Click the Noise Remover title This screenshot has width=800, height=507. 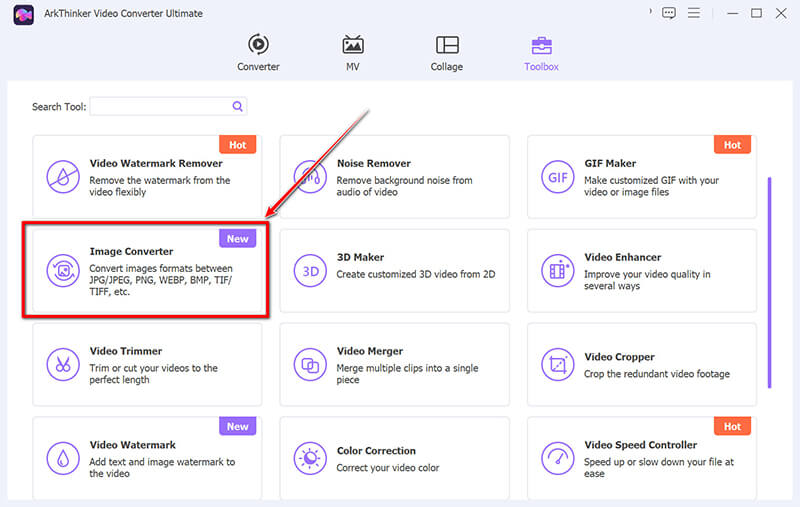tap(373, 164)
